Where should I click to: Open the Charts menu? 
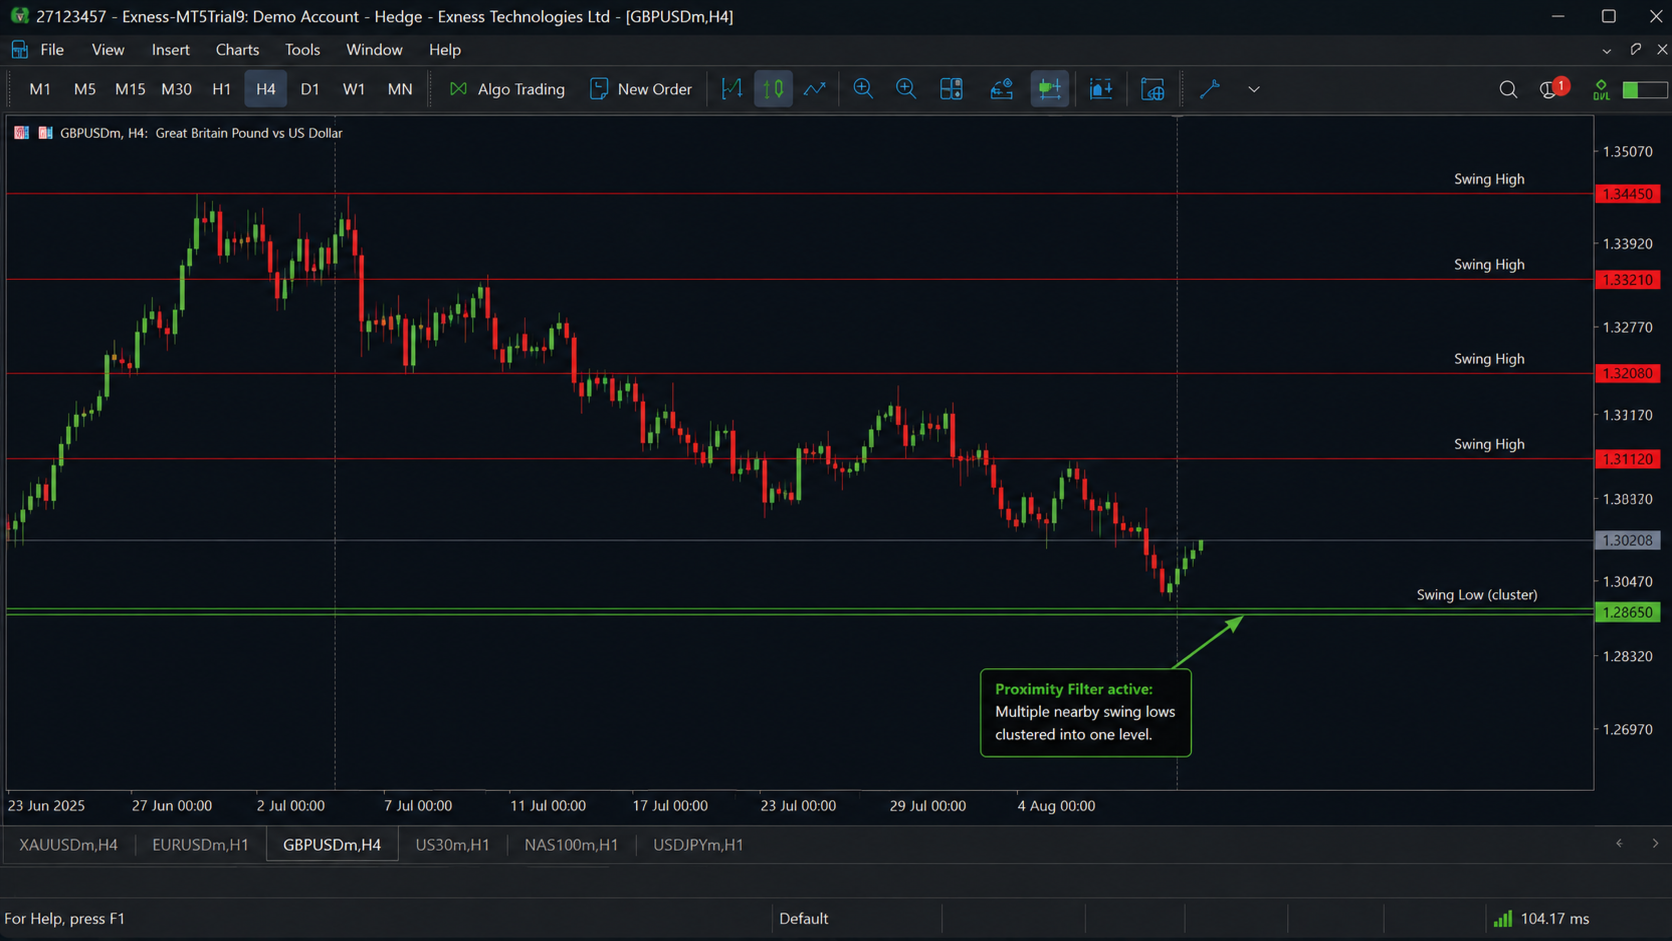(x=237, y=50)
